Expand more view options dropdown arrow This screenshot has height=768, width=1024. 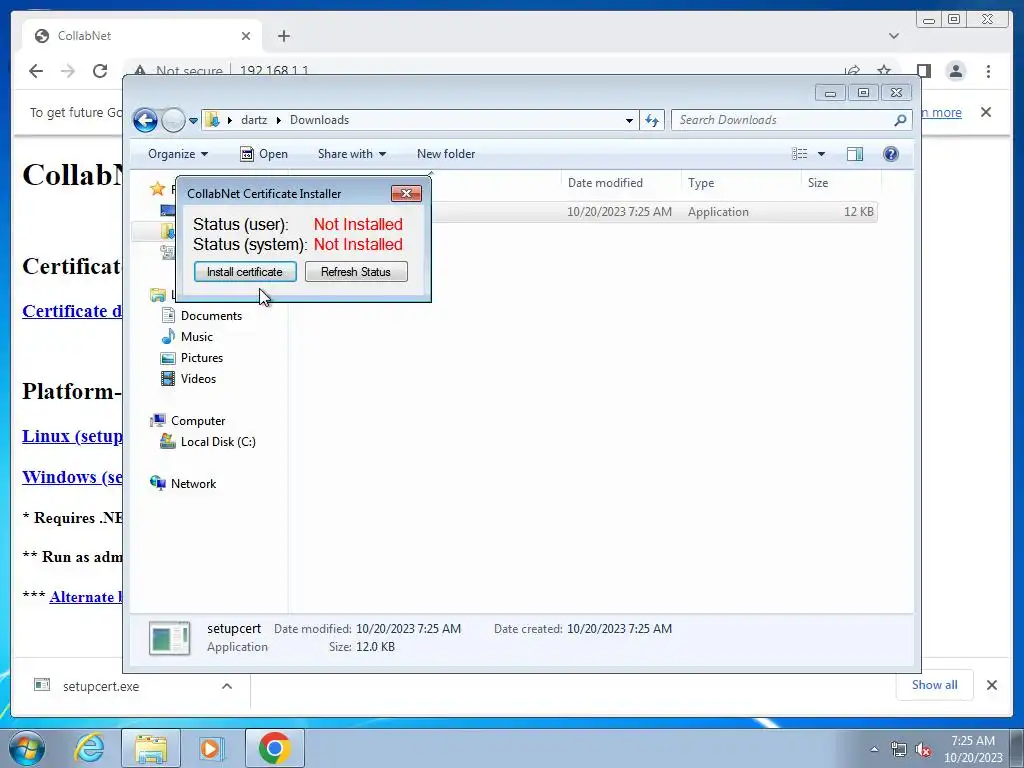tap(822, 154)
